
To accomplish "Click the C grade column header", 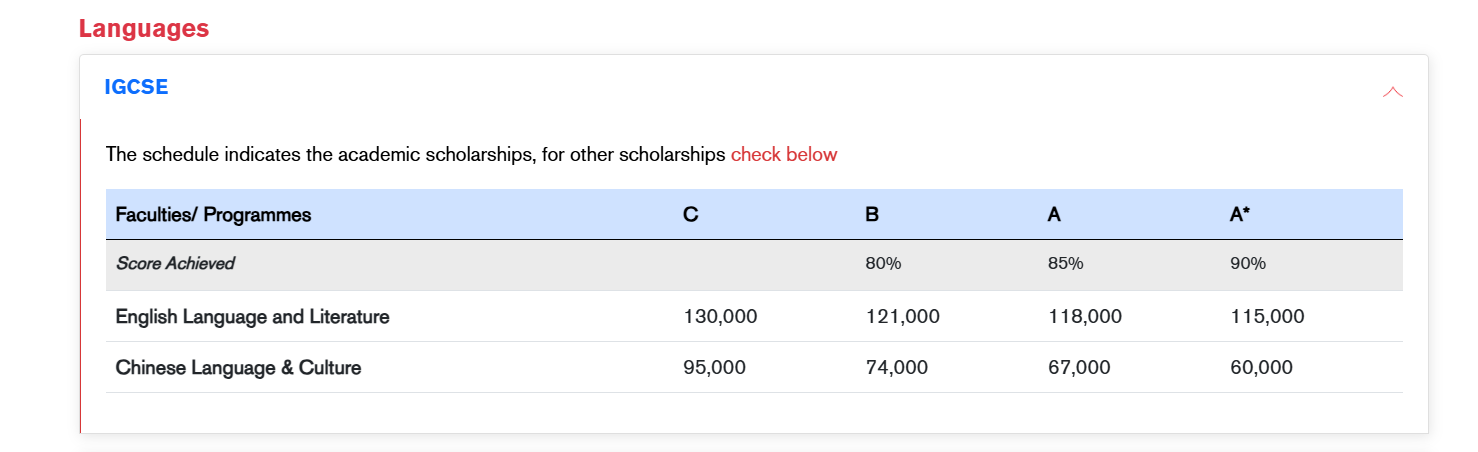I will 690,215.
